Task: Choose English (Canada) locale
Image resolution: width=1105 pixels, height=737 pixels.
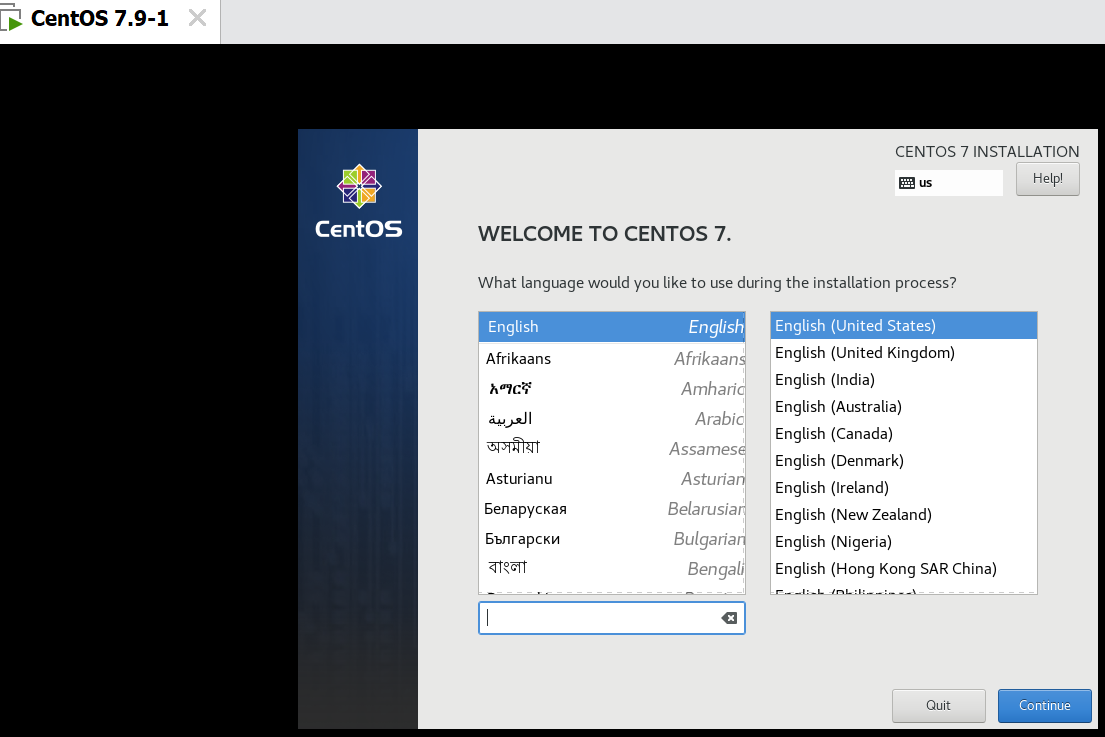Action: point(903,434)
